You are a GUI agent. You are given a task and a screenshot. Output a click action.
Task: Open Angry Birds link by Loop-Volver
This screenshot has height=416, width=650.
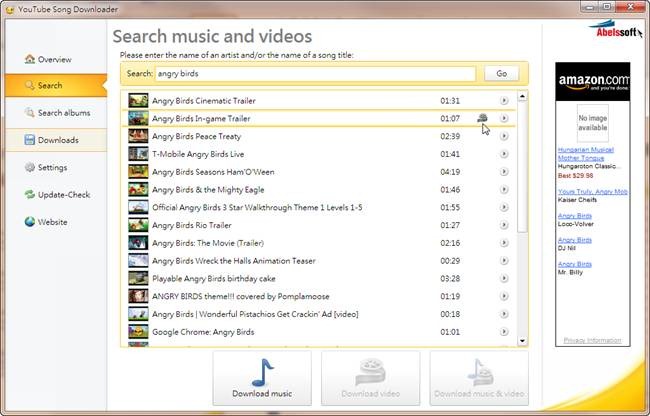tap(575, 216)
